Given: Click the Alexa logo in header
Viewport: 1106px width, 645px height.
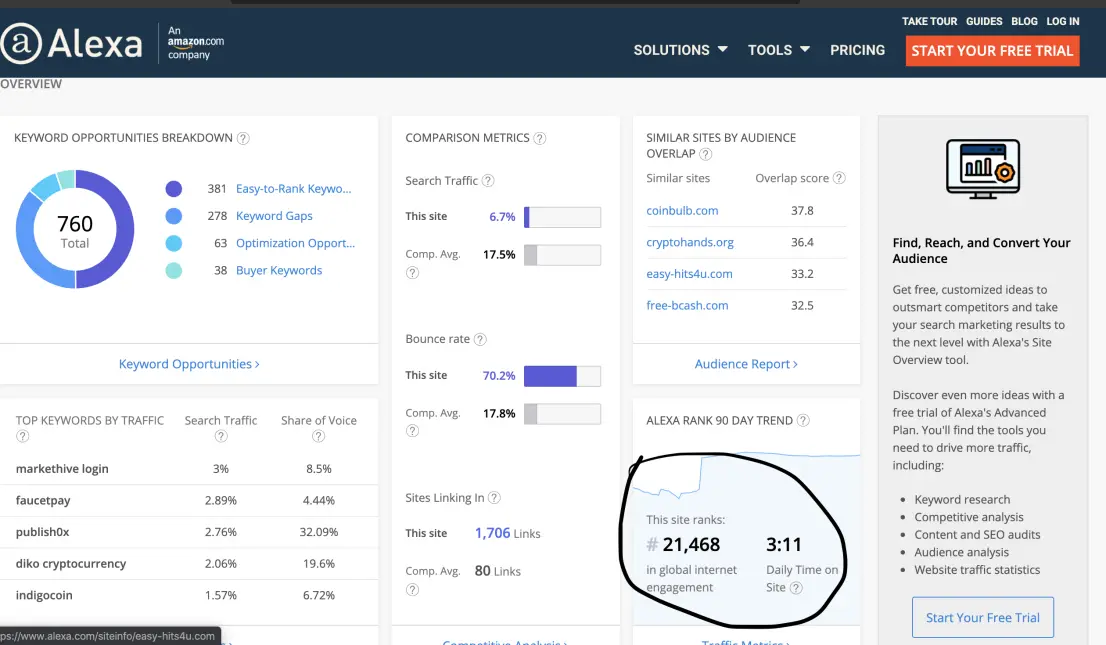Looking at the screenshot, I should click(71, 43).
